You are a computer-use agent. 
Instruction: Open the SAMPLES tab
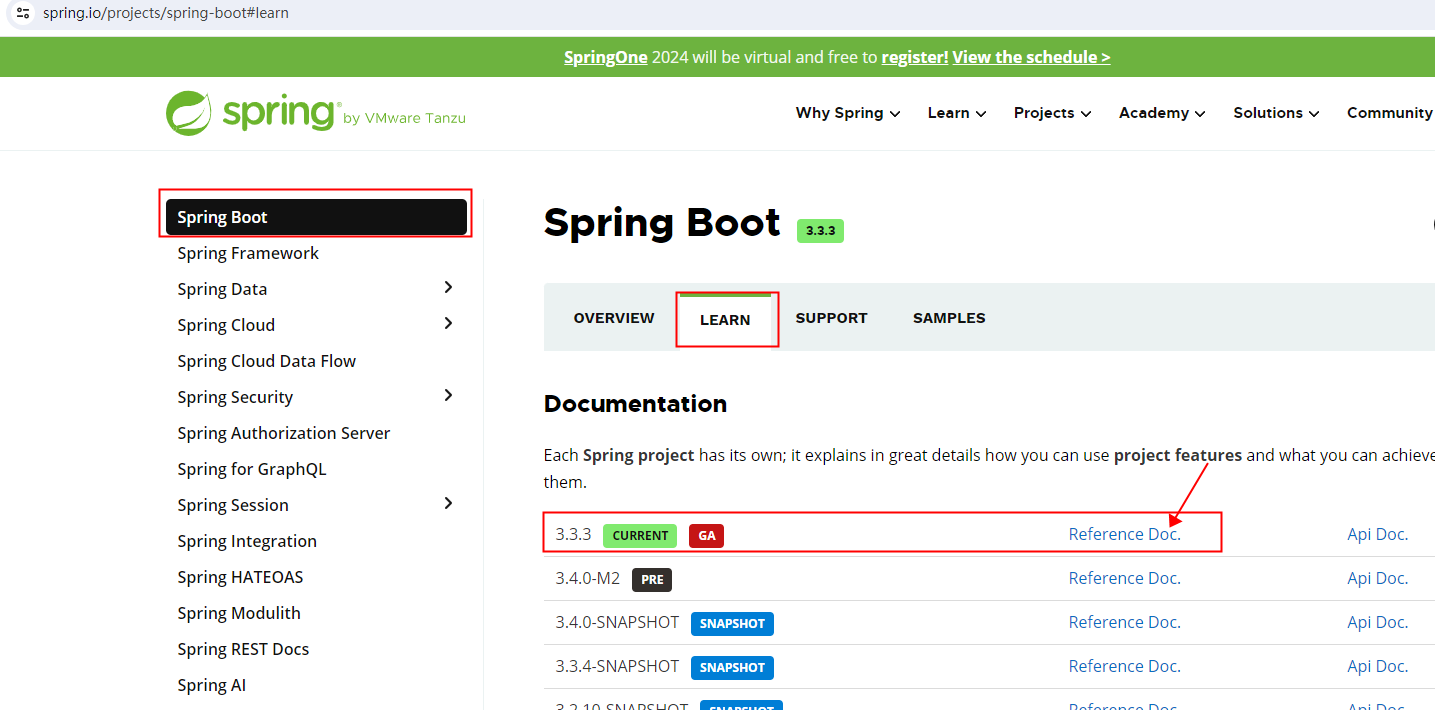(949, 318)
